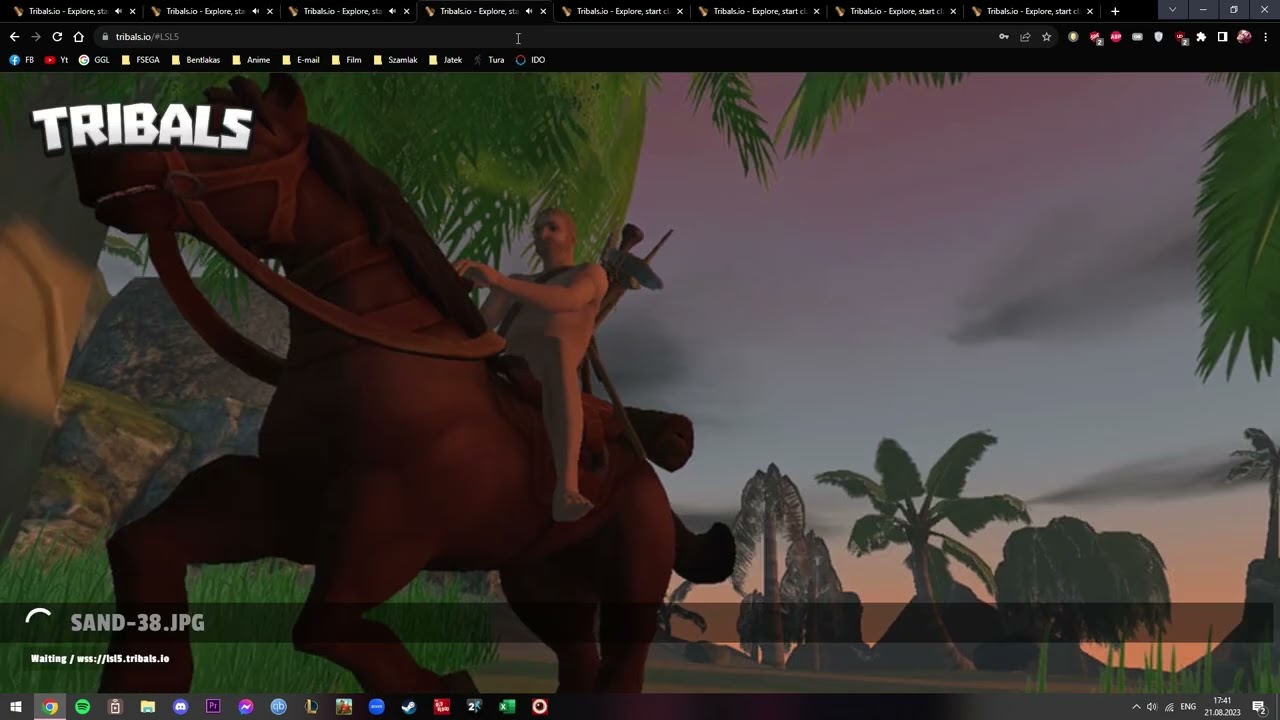Open League of Legends from the taskbar
Image resolution: width=1280 pixels, height=720 pixels.
(311, 707)
